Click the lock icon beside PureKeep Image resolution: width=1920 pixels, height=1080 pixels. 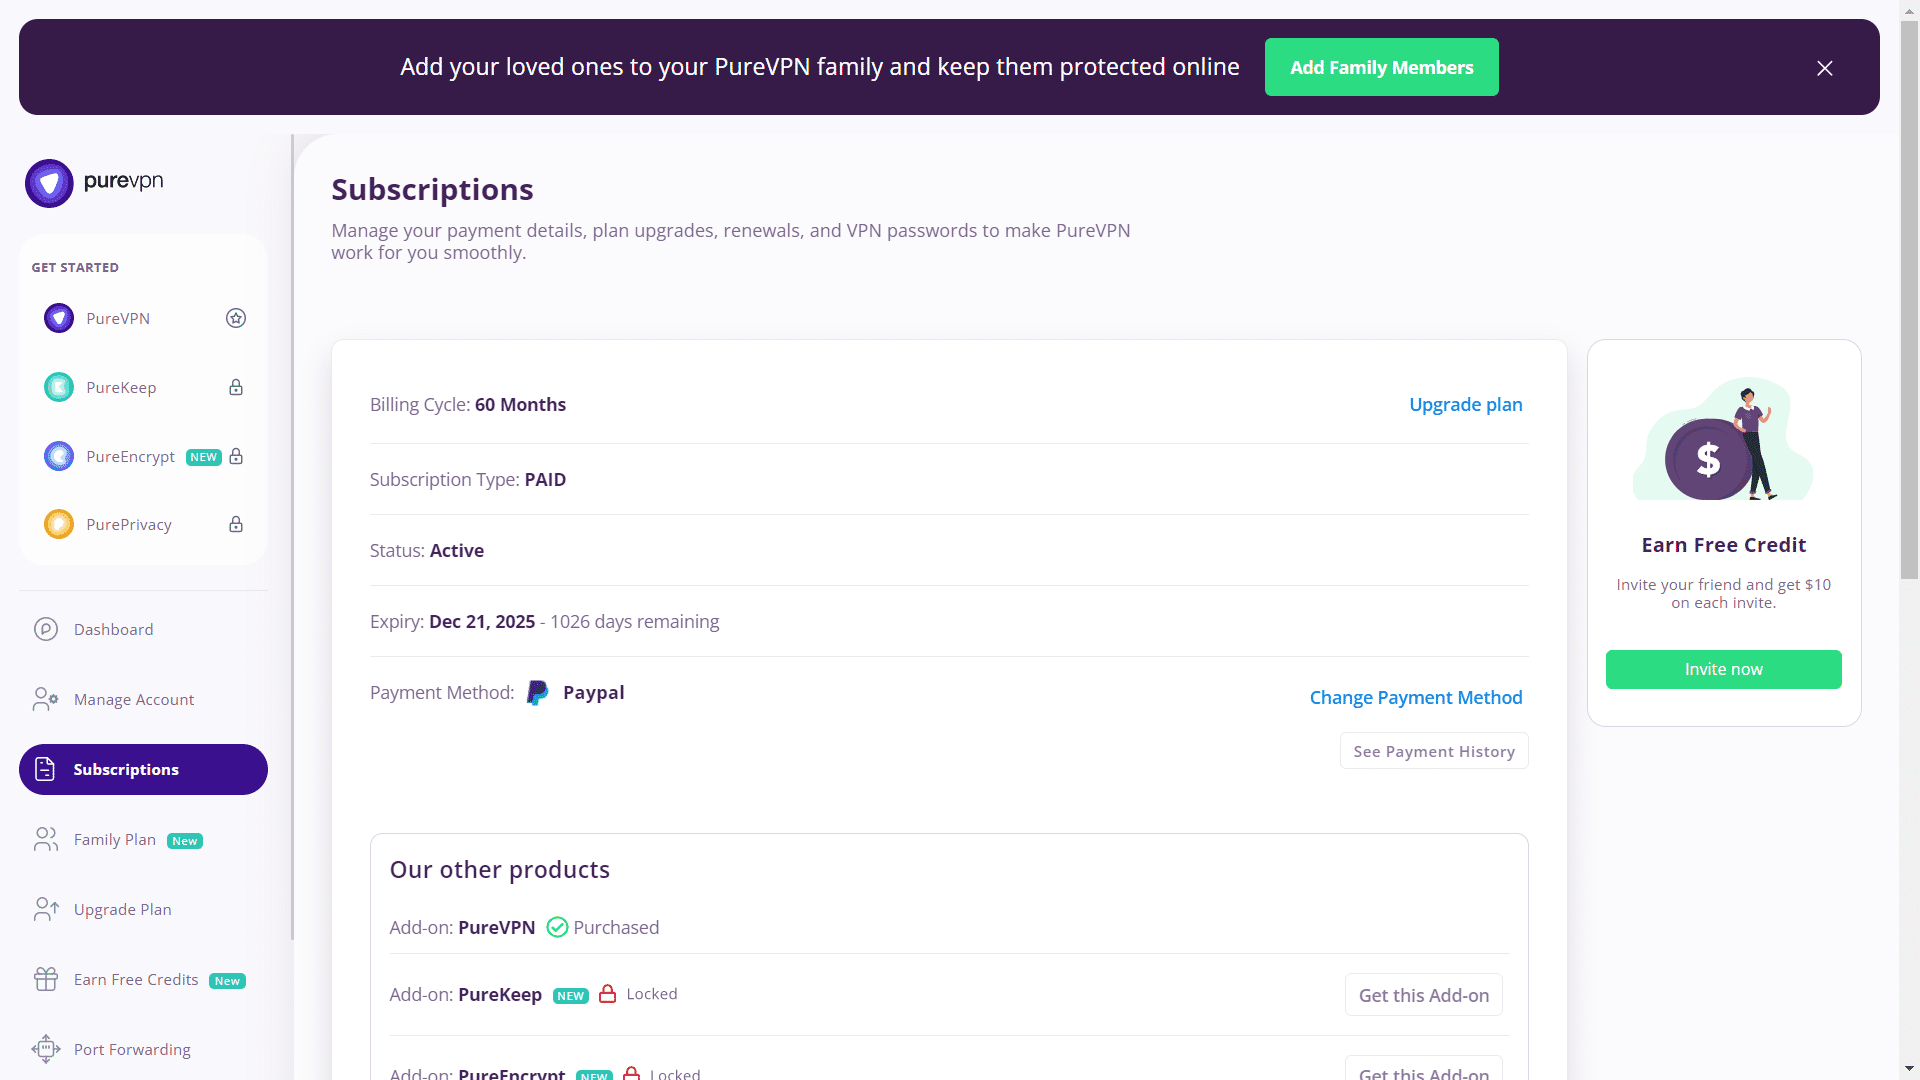(x=236, y=387)
